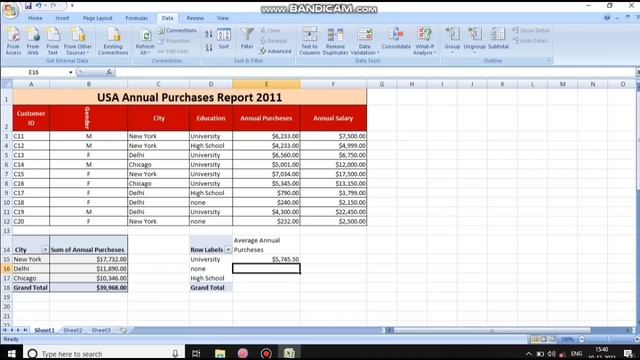Switch to the Review tab
This screenshot has height=360, width=640.
(x=195, y=18)
